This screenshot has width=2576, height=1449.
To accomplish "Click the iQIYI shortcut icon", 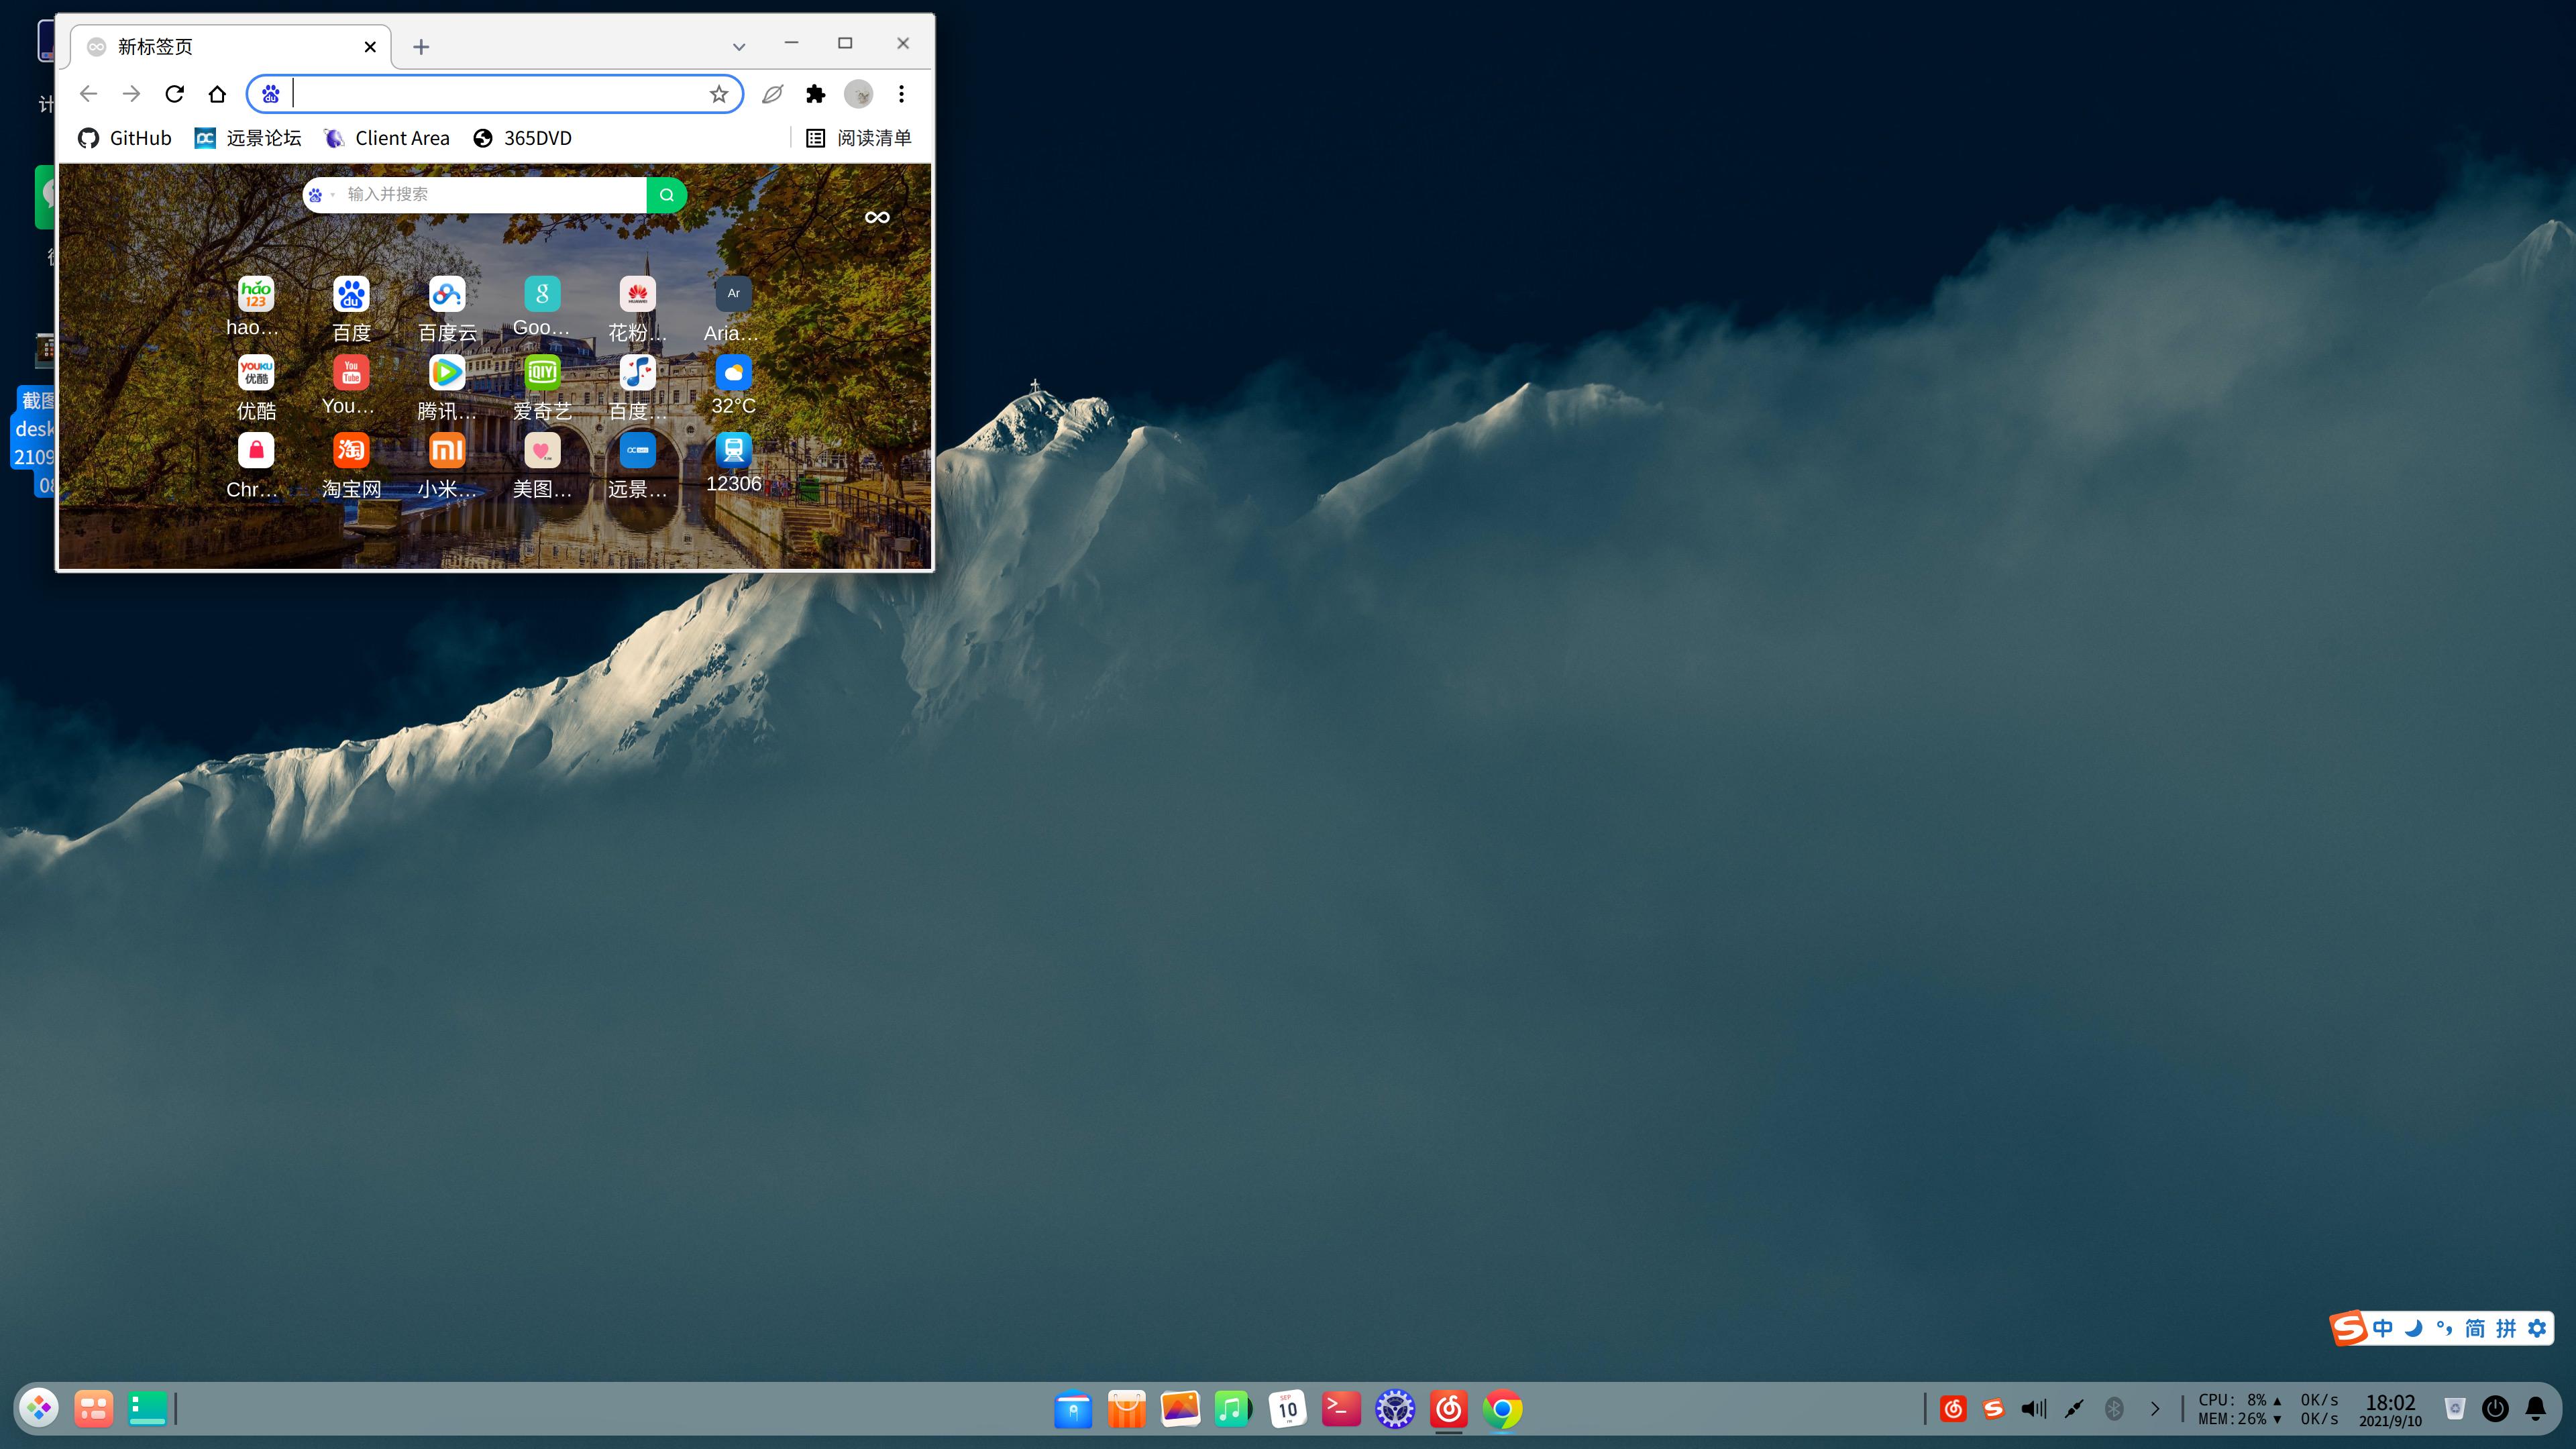I will [x=542, y=373].
